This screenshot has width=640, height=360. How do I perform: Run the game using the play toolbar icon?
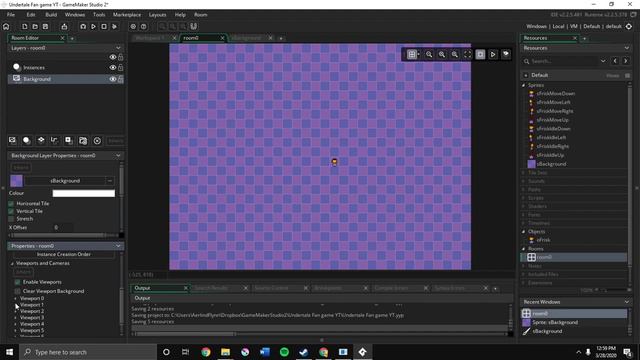93,27
